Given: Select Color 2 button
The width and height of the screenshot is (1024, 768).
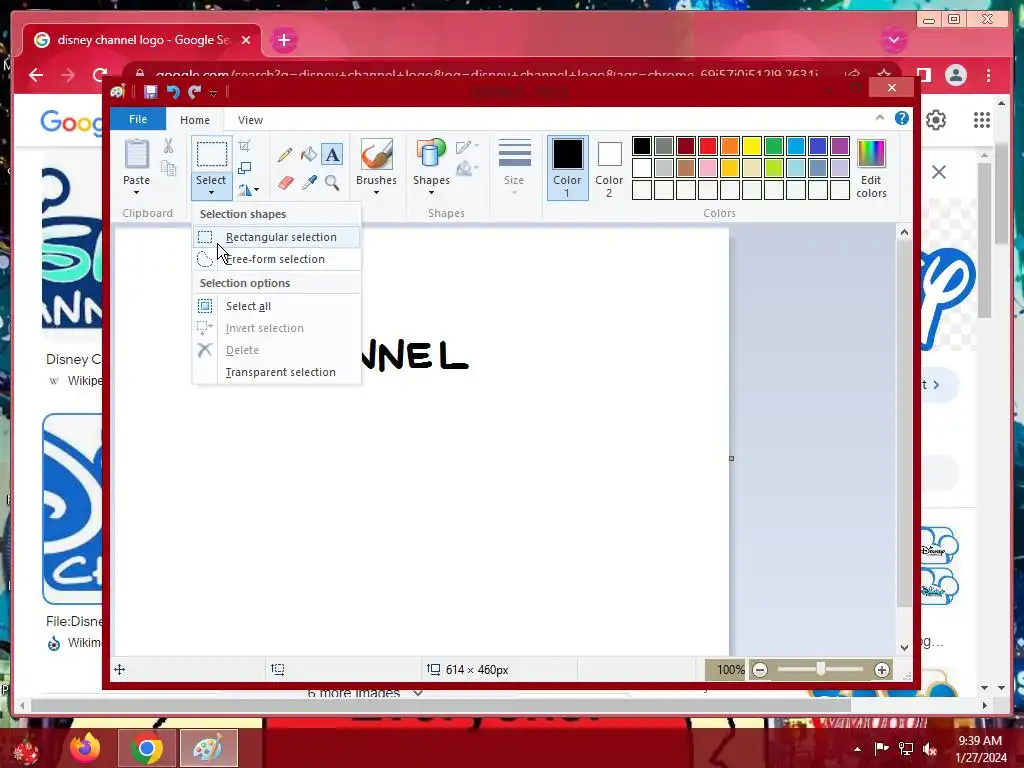Looking at the screenshot, I should (609, 168).
